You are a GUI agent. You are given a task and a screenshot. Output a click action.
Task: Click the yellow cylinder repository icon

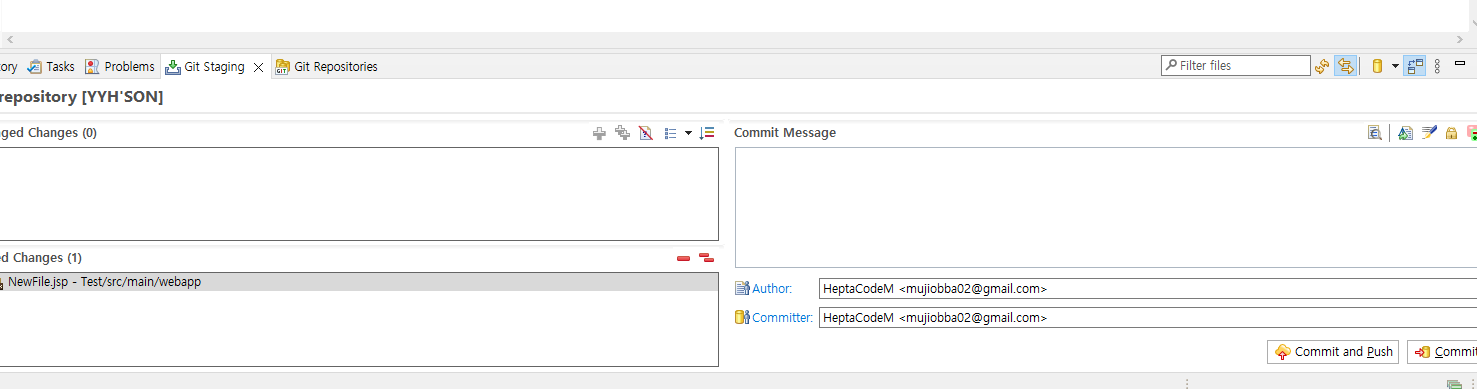[1377, 66]
